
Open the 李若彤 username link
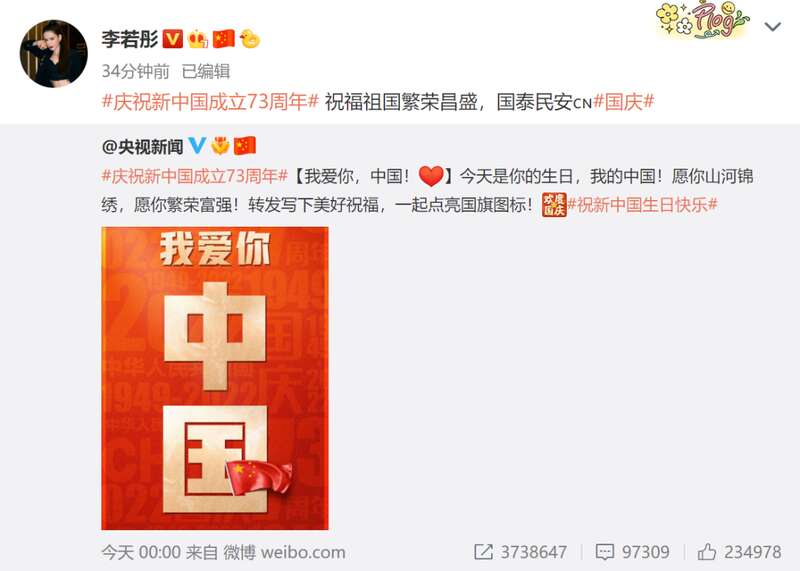click(130, 39)
